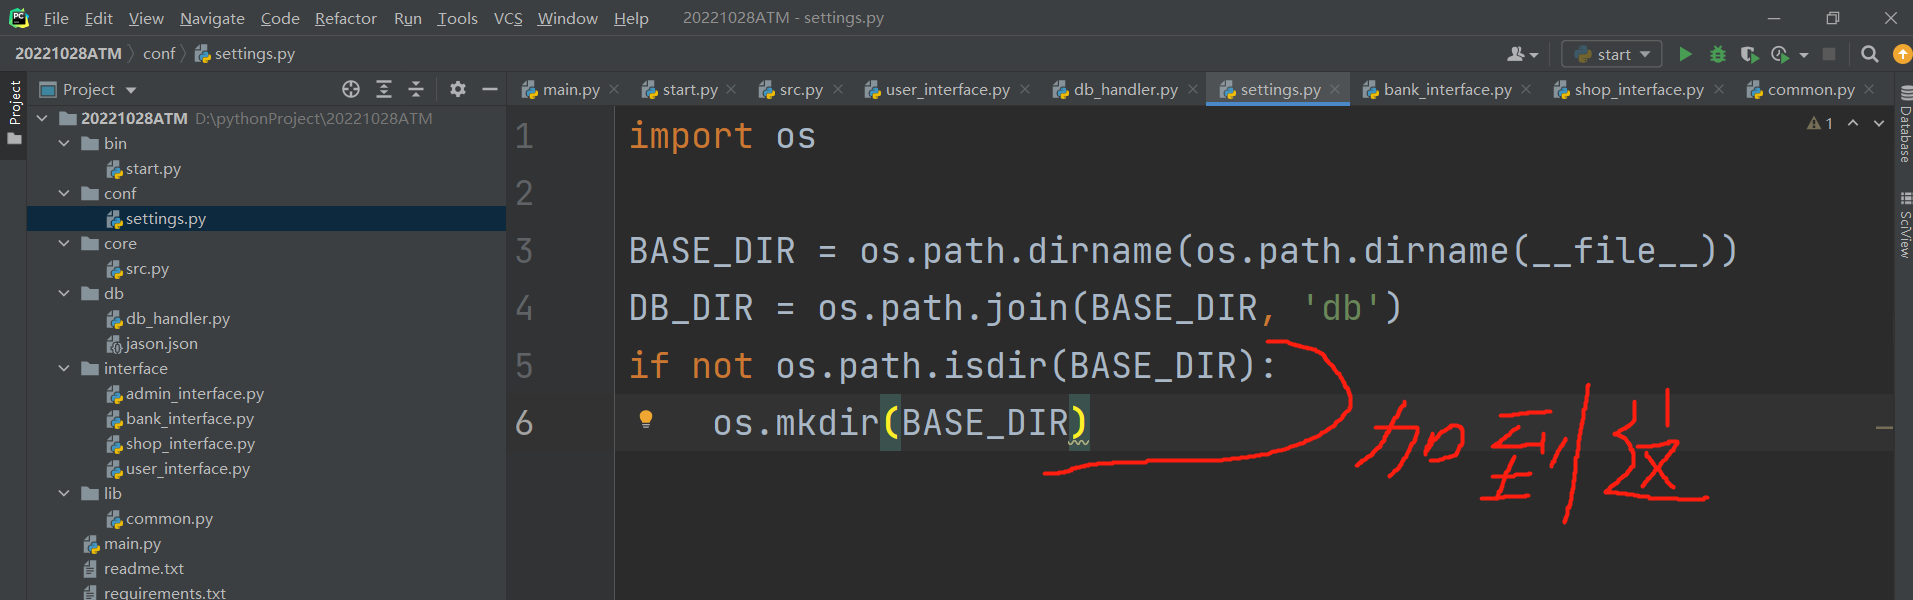Run start with coverage icon
Viewport: 1913px width, 600px height.
pos(1749,54)
